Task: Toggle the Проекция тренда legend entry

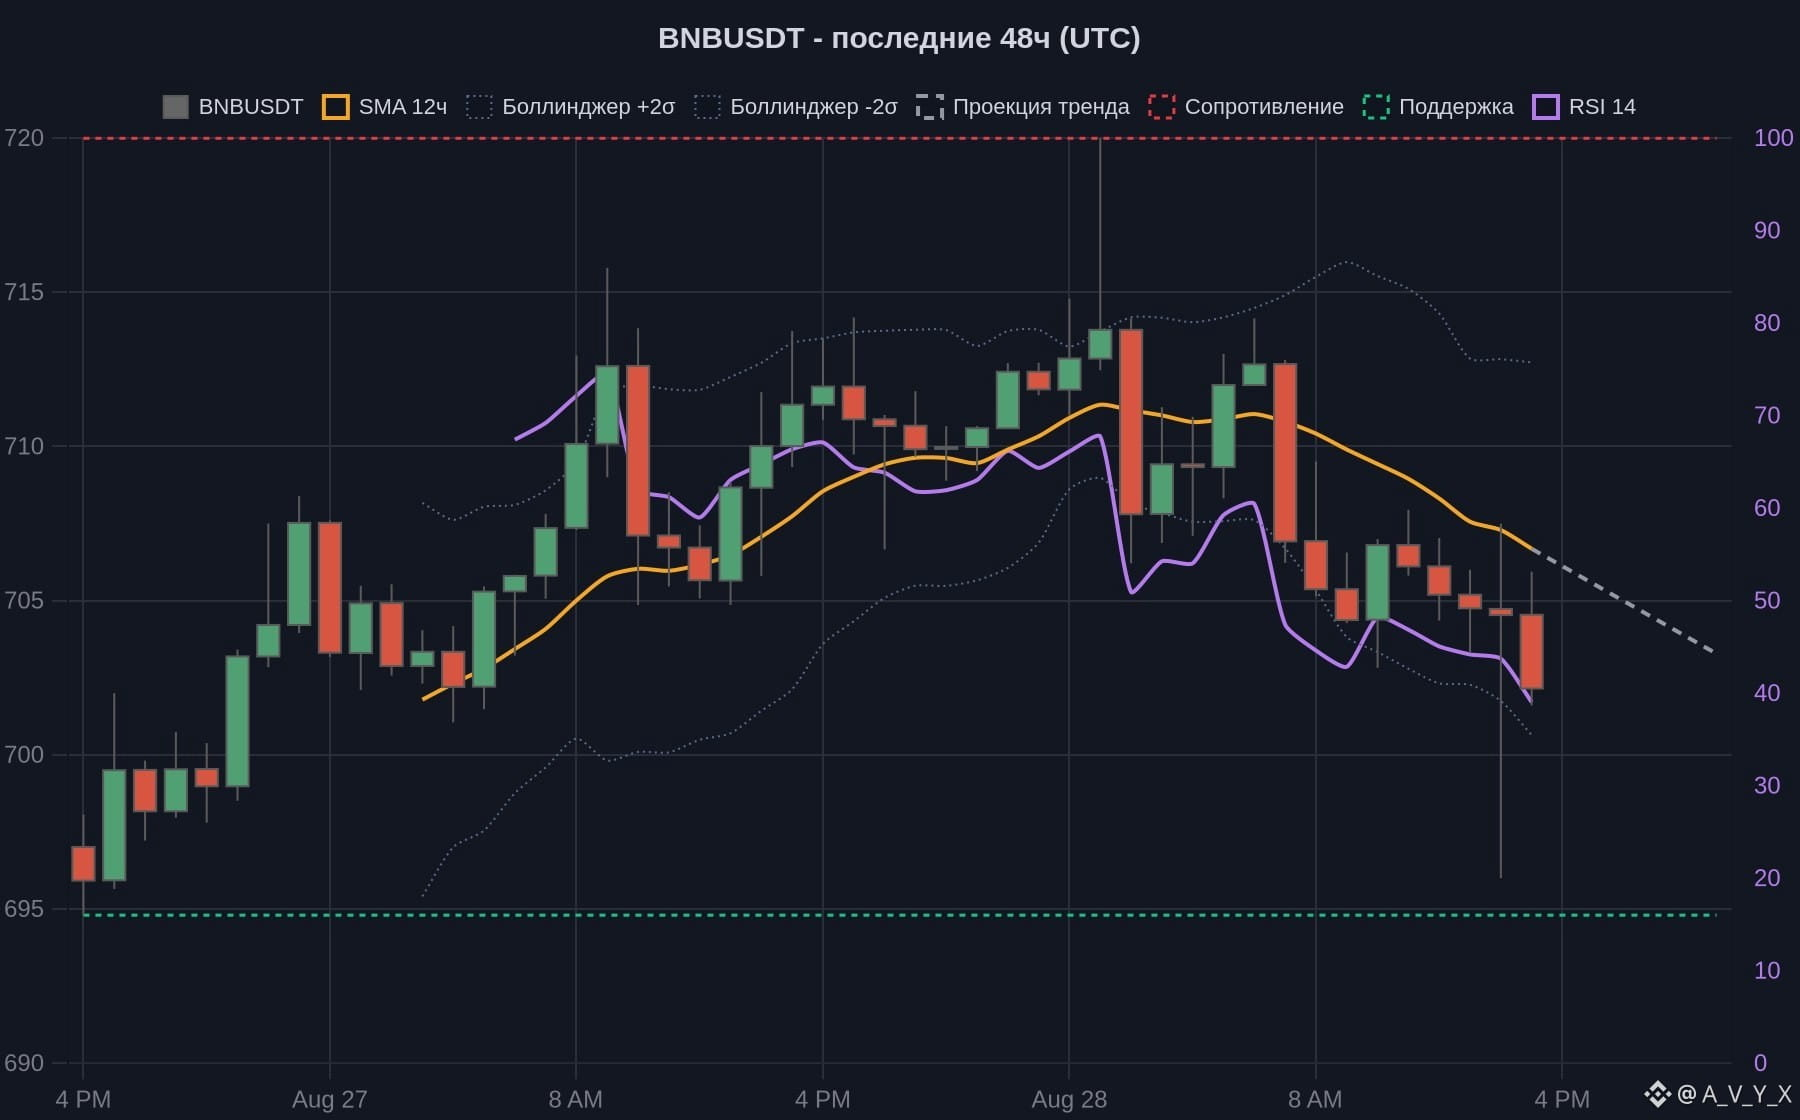Action: coord(1023,107)
